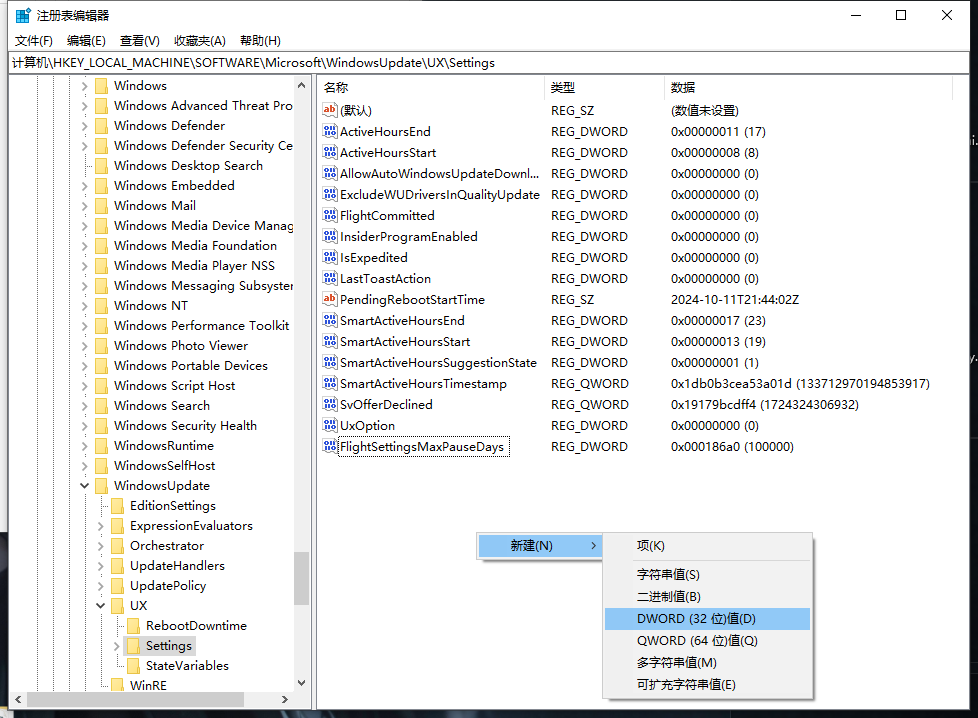Click the Registry Editor app icon in title bar
978x718 pixels.
[23, 16]
